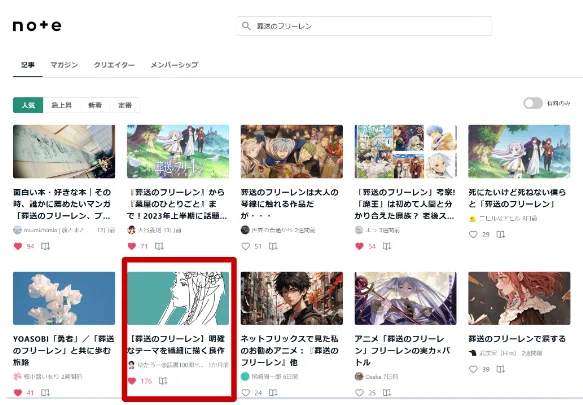Click author avatar on 死にたいけど死ねない僕ら card
Image resolution: width=583 pixels, height=405 pixels.
(473, 219)
